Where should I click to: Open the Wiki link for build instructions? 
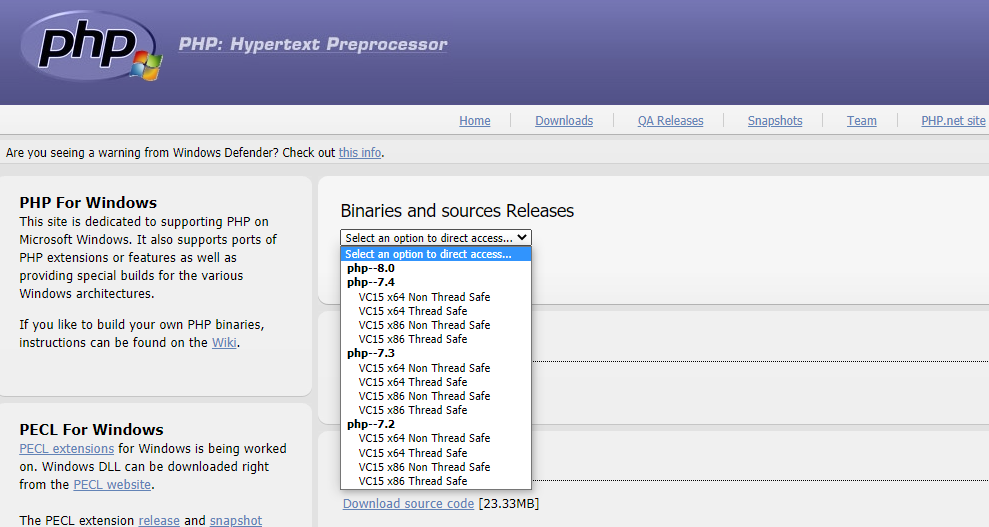[x=224, y=342]
